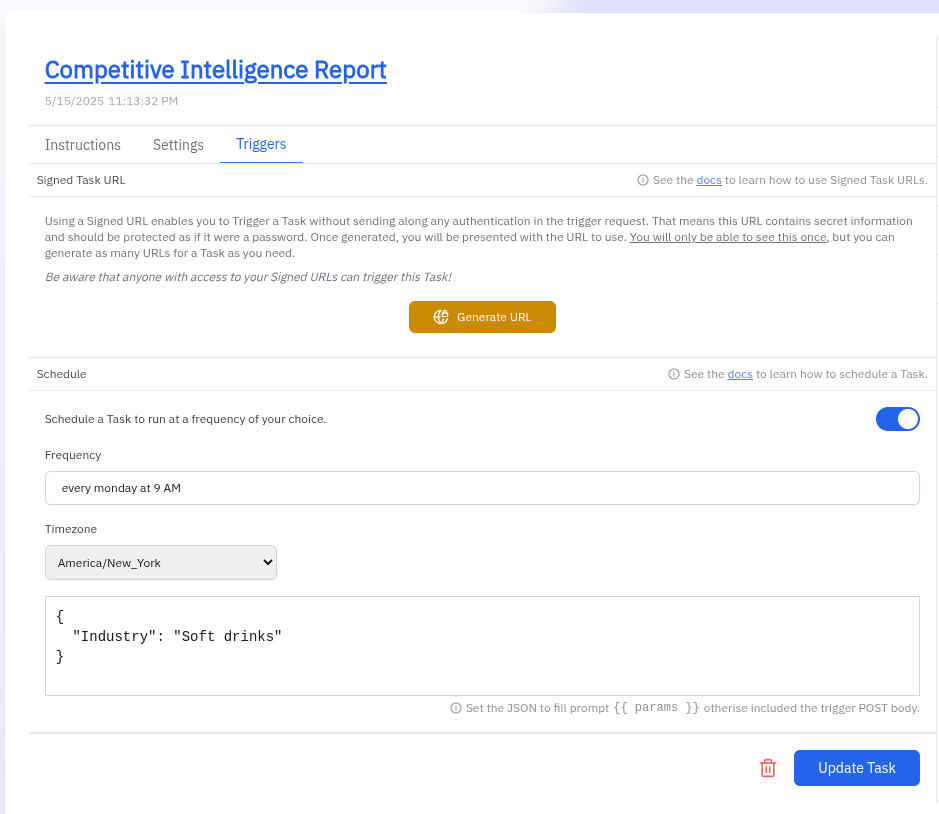Open the Timezone America/New_York dropdown
Screen dimensions: 939x814
point(161,563)
